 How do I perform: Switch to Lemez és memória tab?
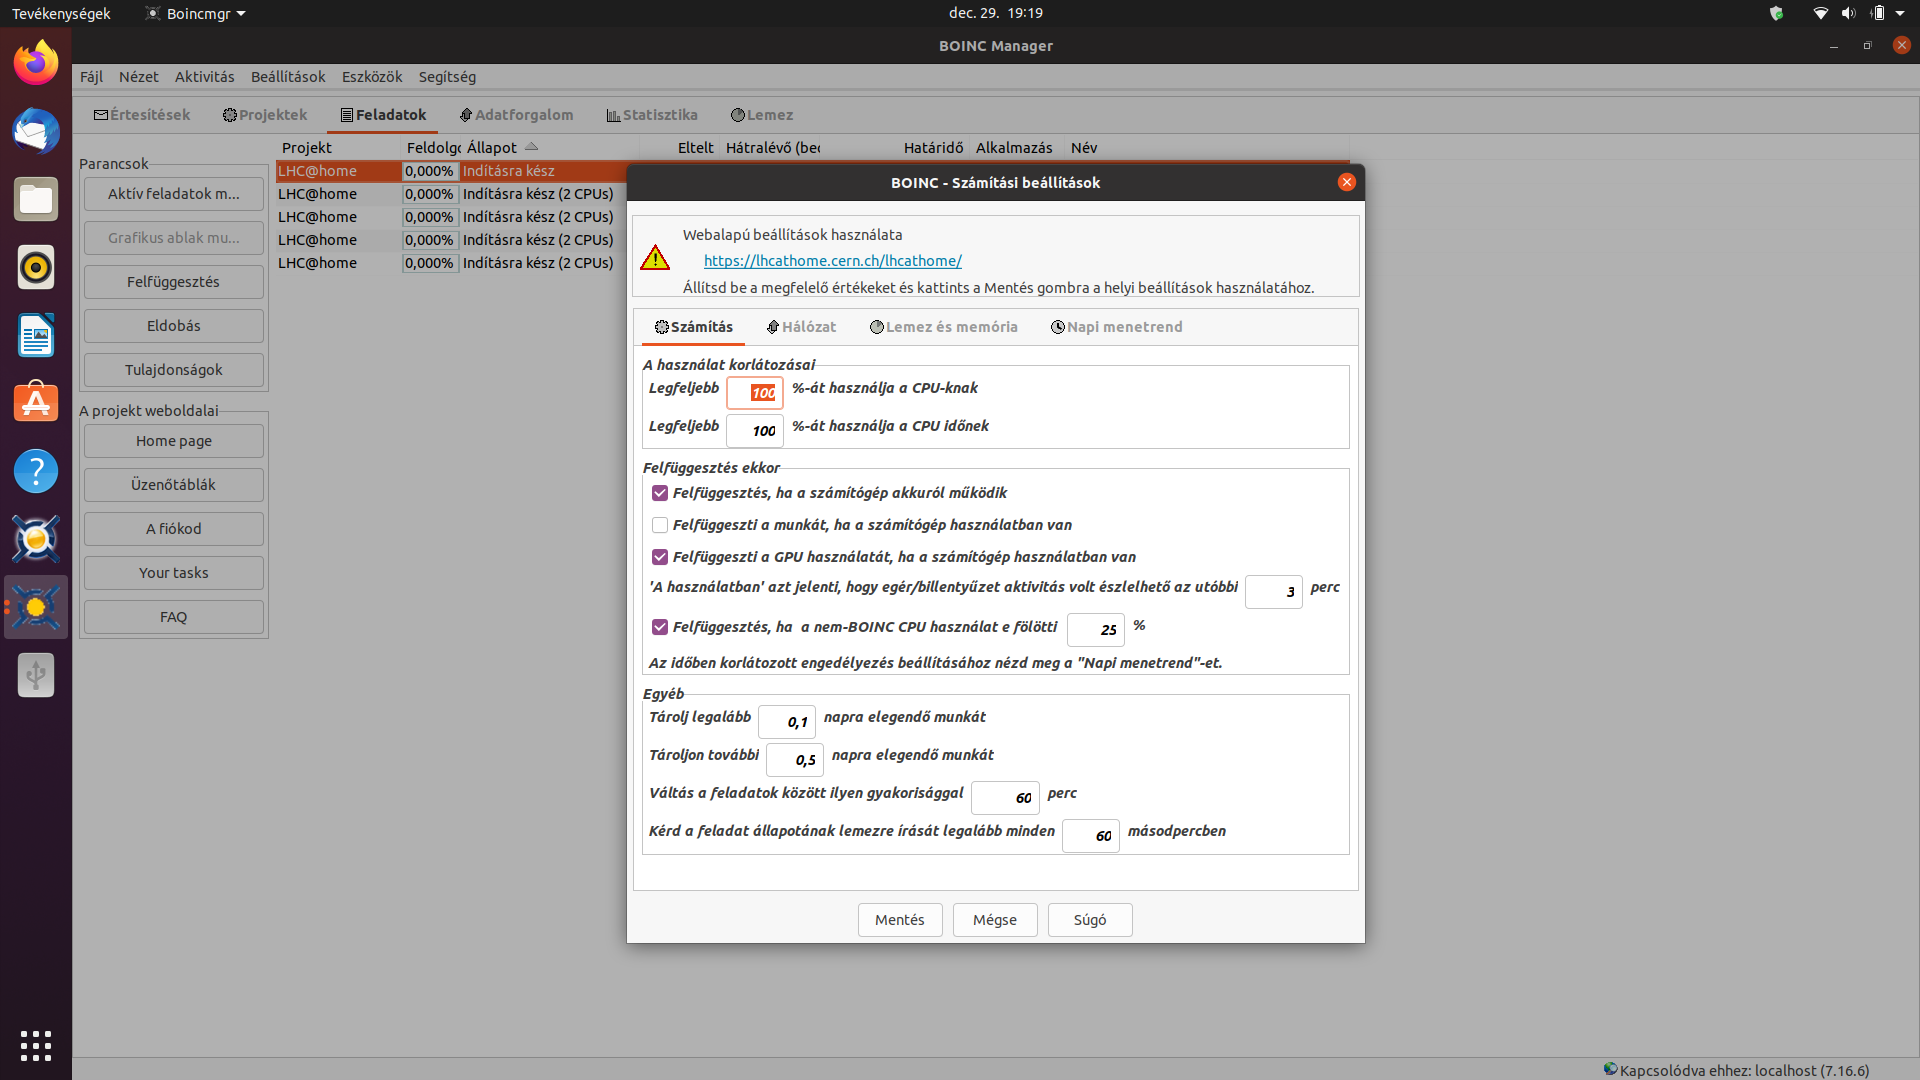pyautogui.click(x=944, y=327)
